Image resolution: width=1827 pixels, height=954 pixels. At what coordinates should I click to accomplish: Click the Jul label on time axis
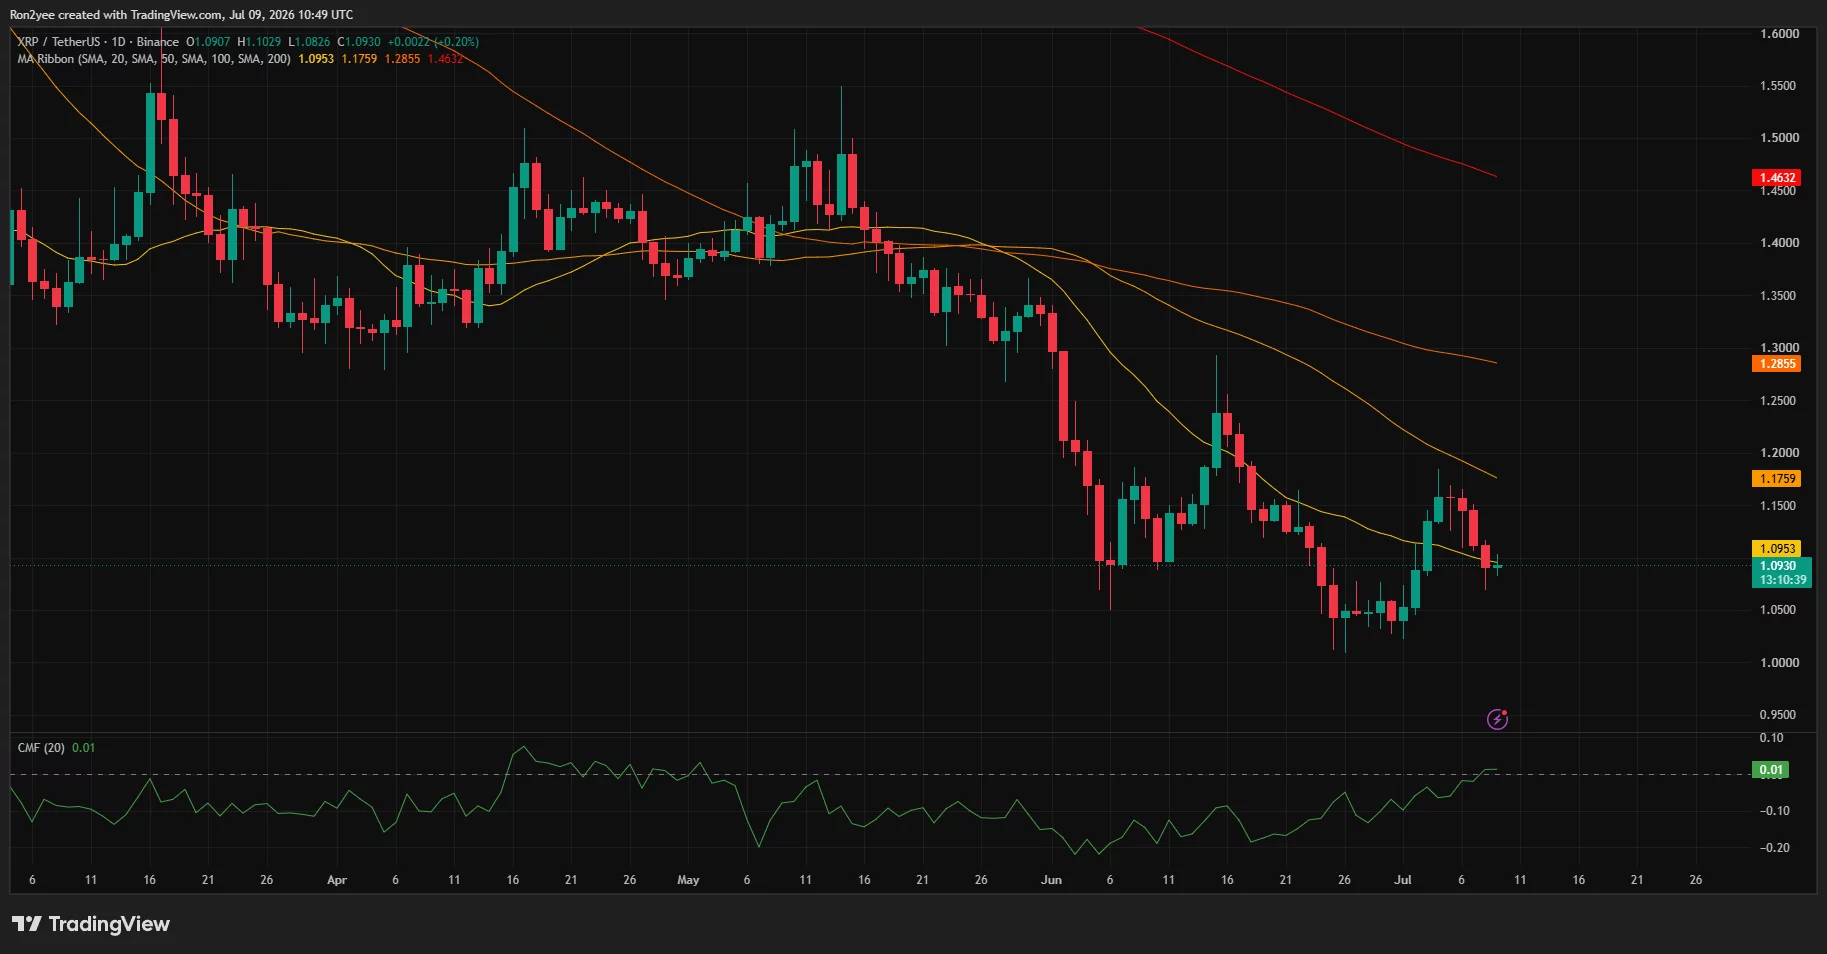(x=1403, y=880)
